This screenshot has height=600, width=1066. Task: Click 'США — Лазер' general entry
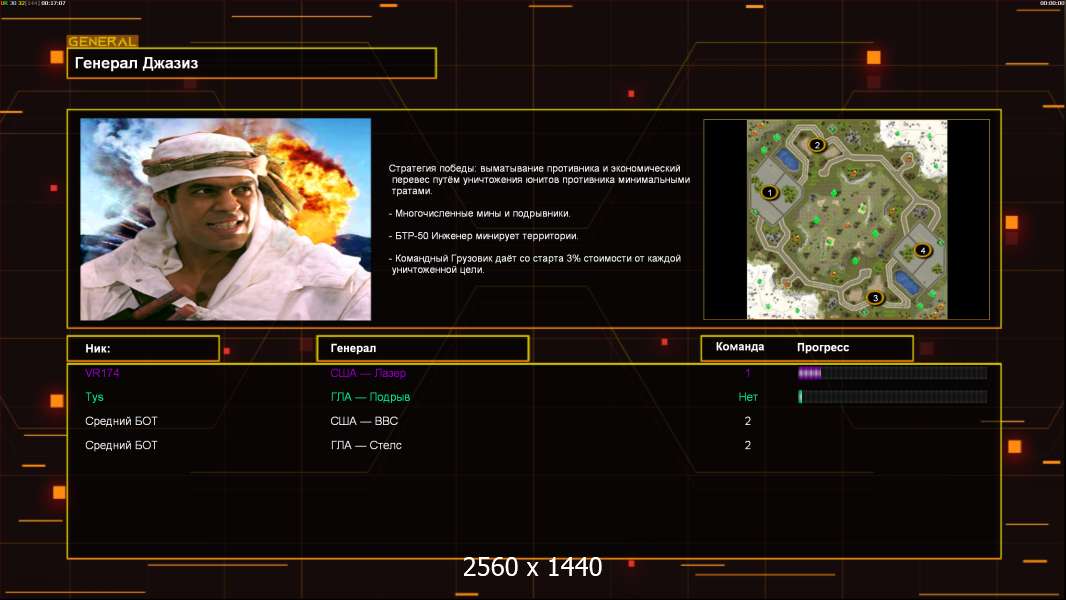pos(368,373)
